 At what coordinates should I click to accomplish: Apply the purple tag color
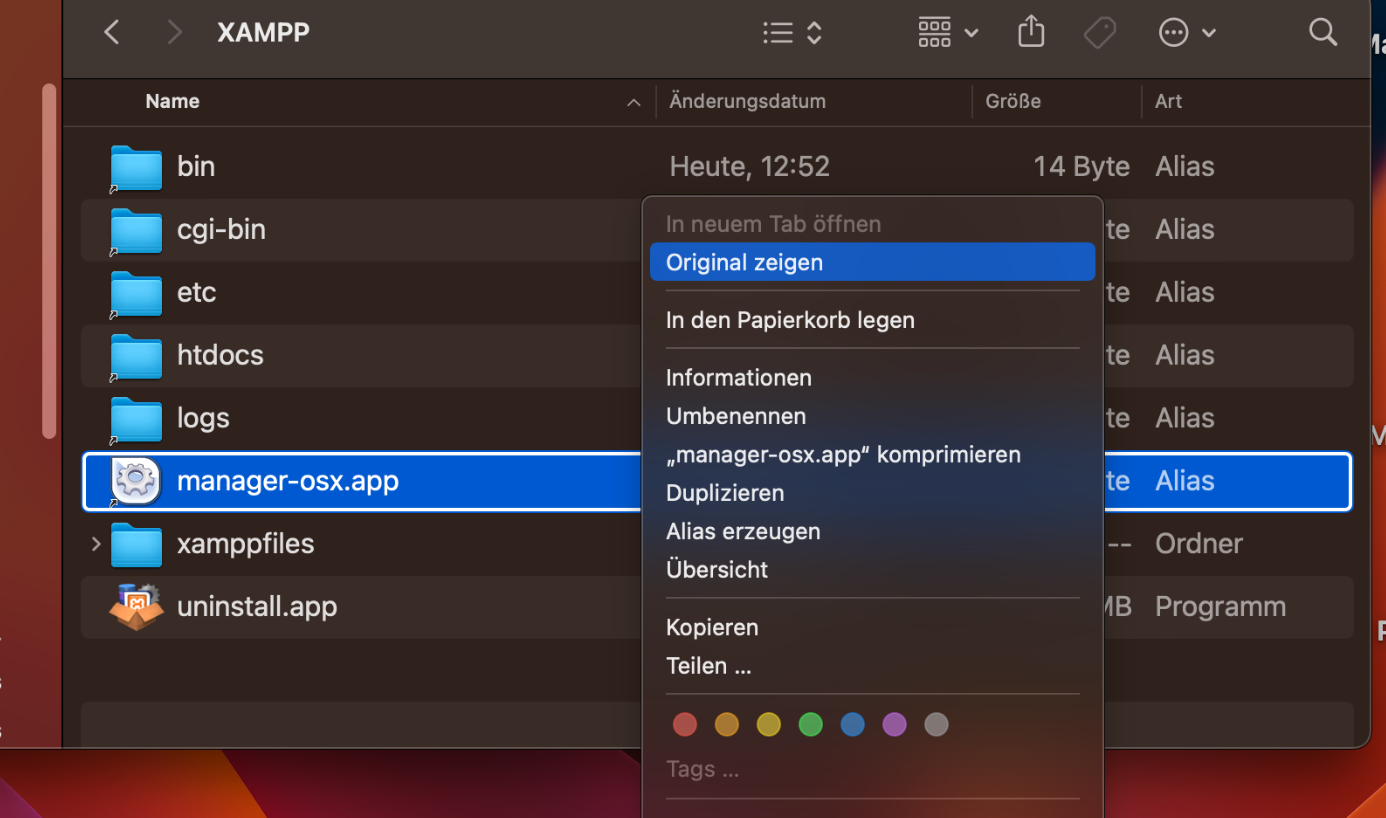[895, 724]
